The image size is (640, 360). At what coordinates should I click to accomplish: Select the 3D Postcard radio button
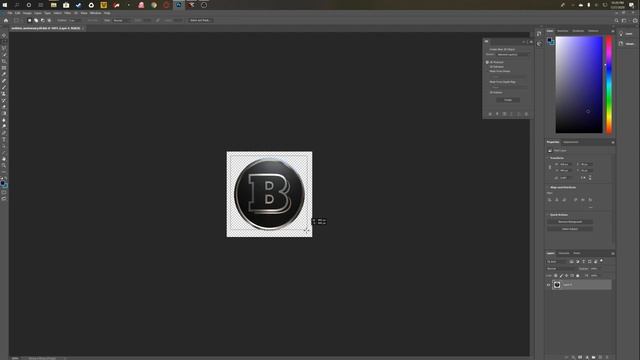point(487,62)
